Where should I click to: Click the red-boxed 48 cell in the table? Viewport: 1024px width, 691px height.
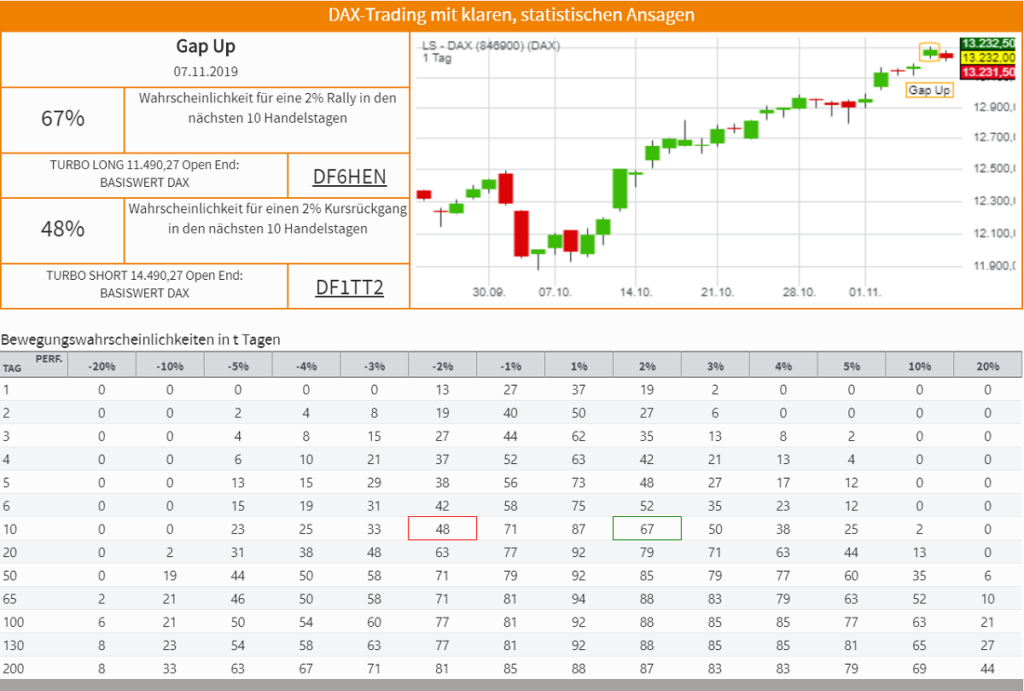442,528
